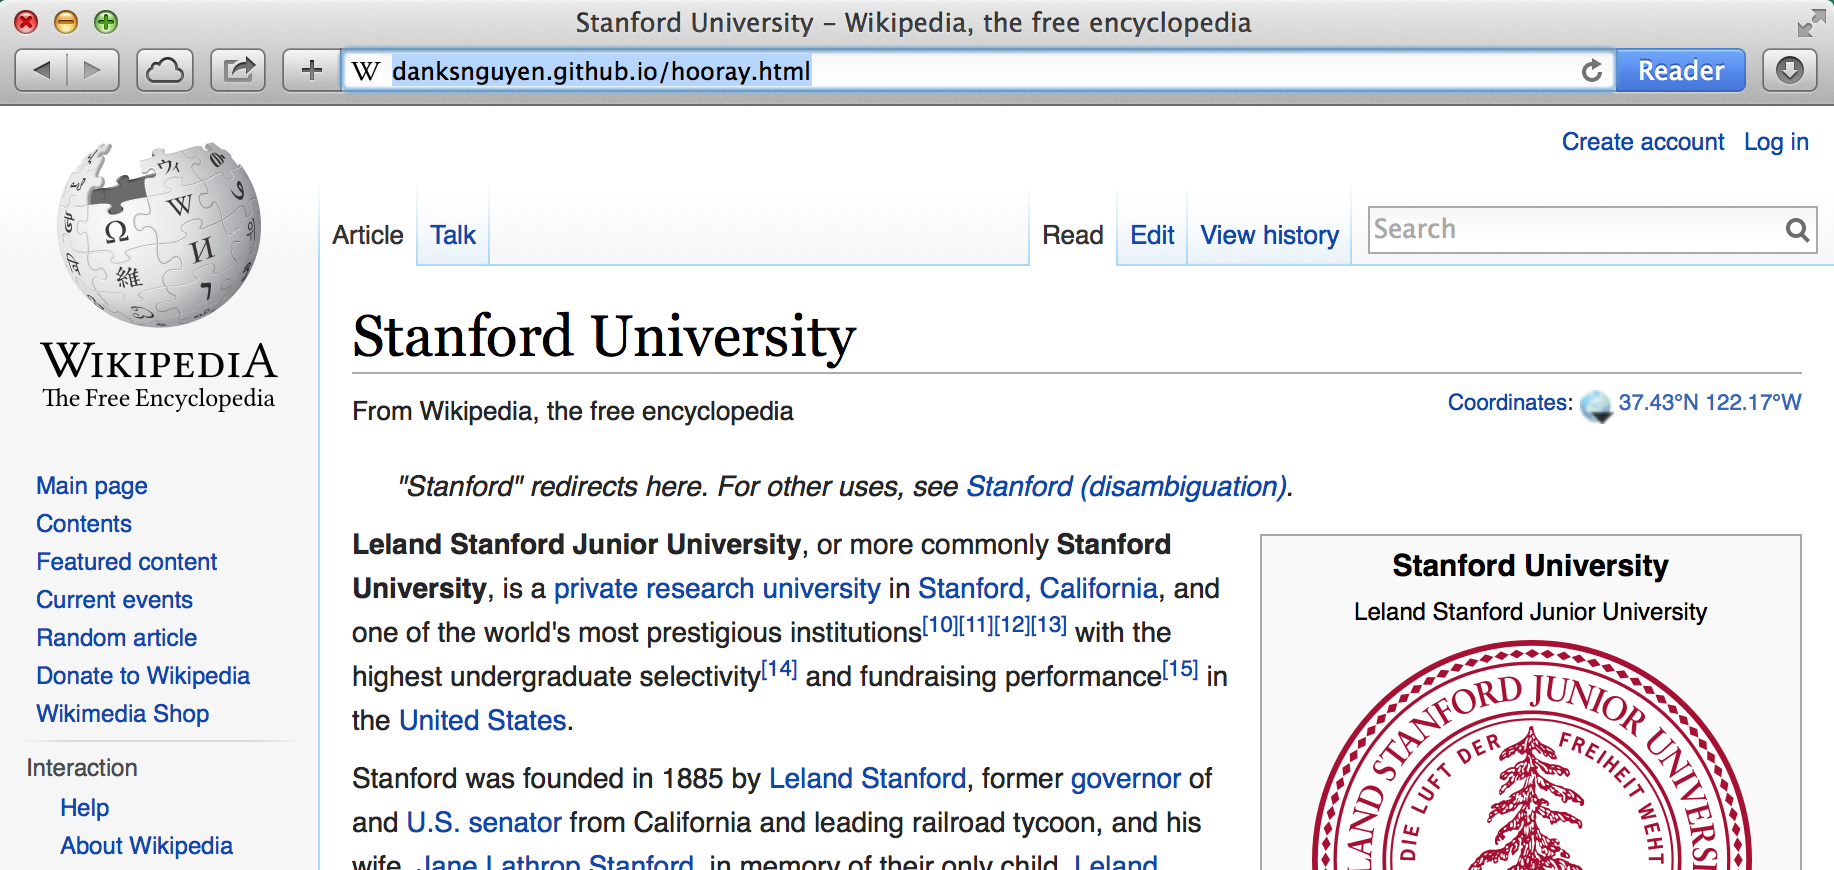Follow the Stanford, California link
Screen dimensions: 1834x870
pyautogui.click(x=1038, y=589)
